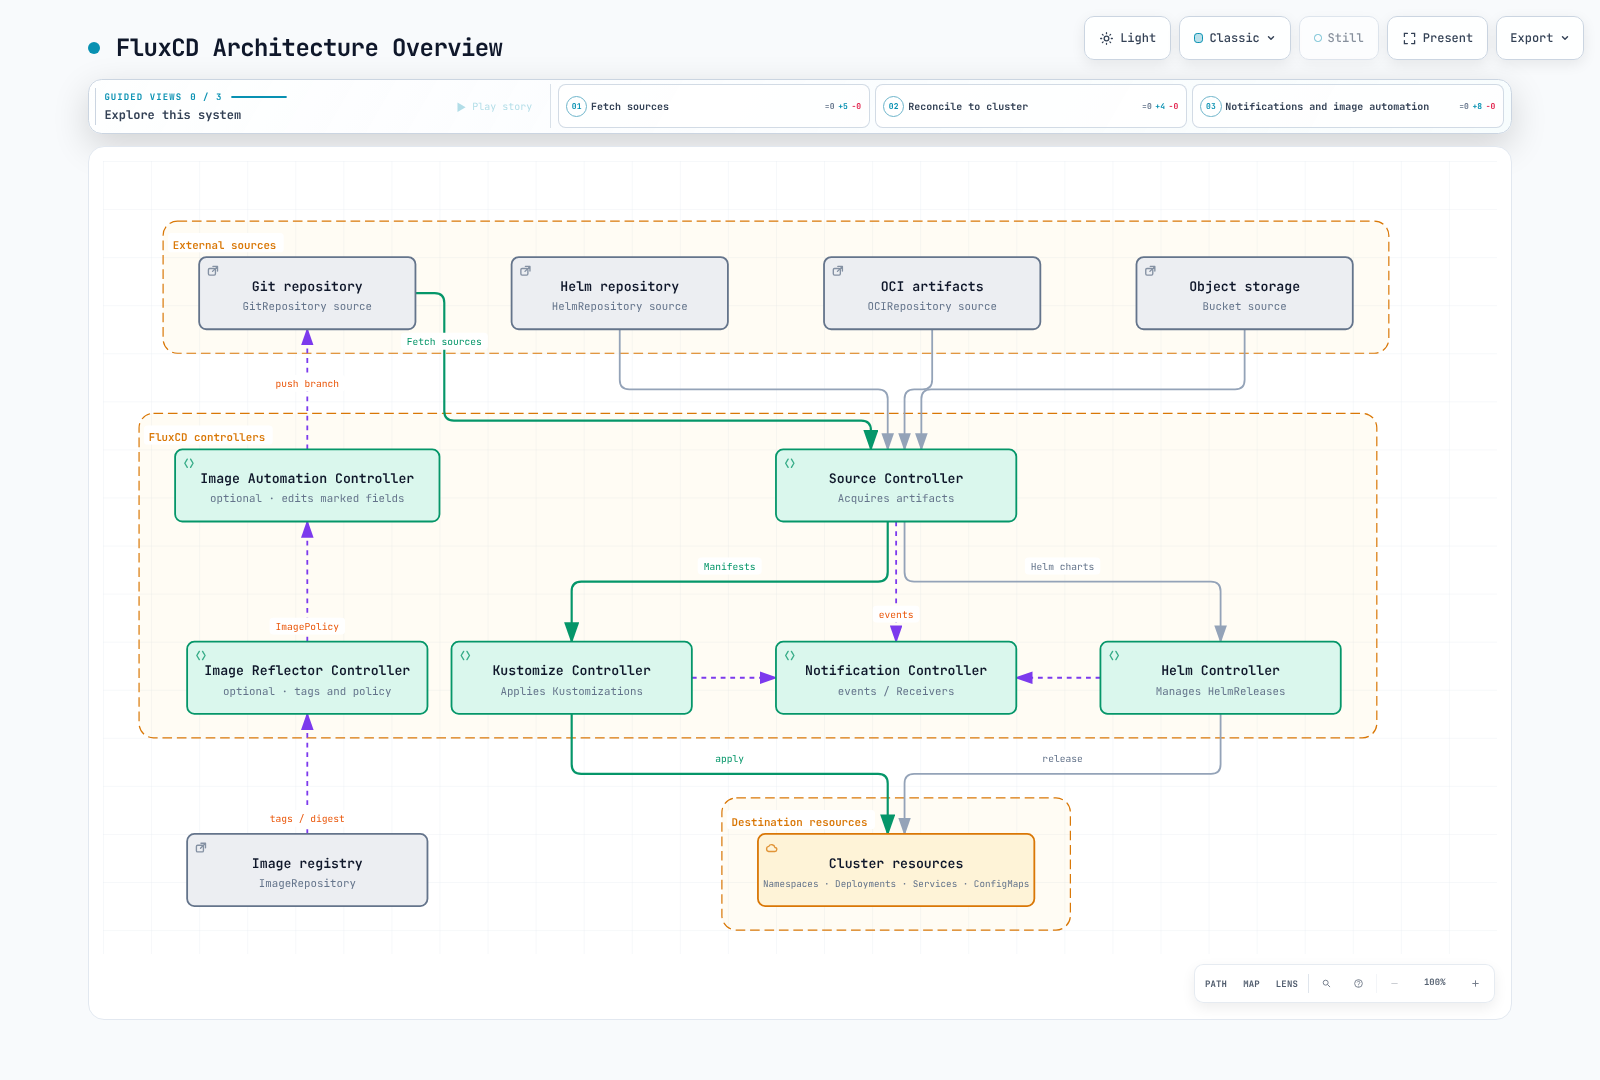Reset zoom via the 100% label
Screen dimensions: 1600x1080
tap(1435, 983)
